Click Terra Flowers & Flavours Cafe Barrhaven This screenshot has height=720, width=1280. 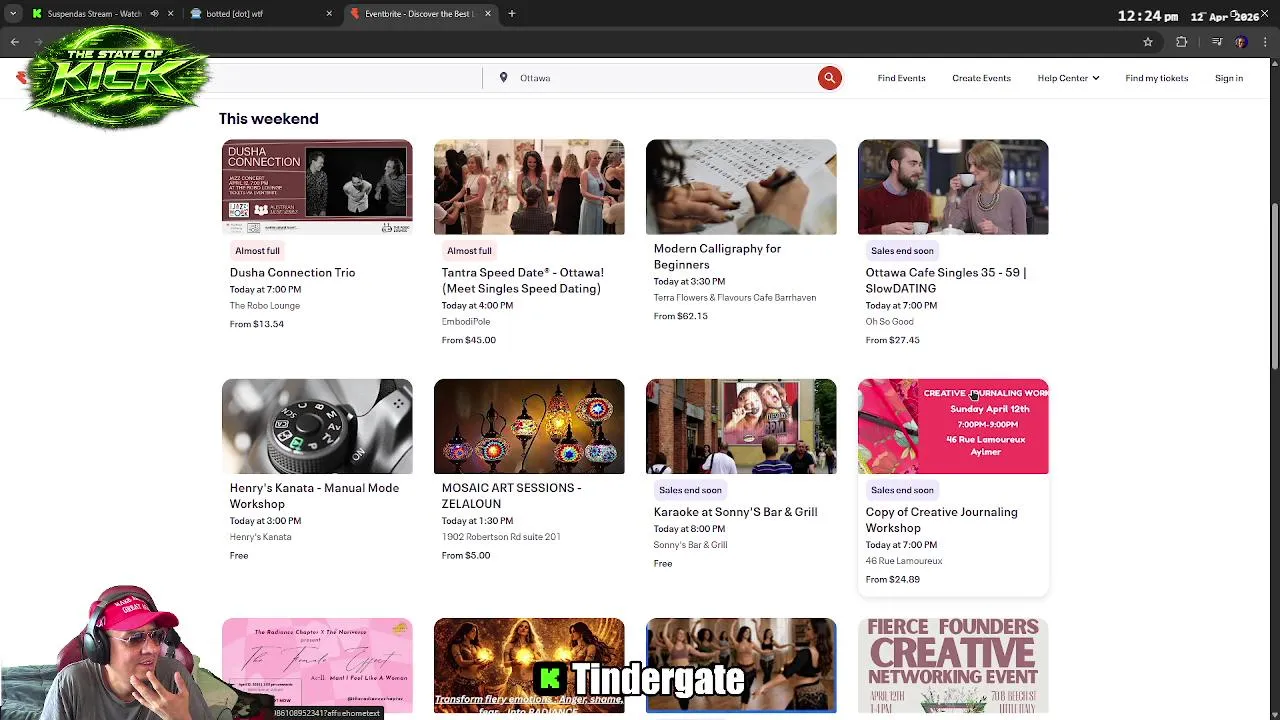(x=735, y=298)
